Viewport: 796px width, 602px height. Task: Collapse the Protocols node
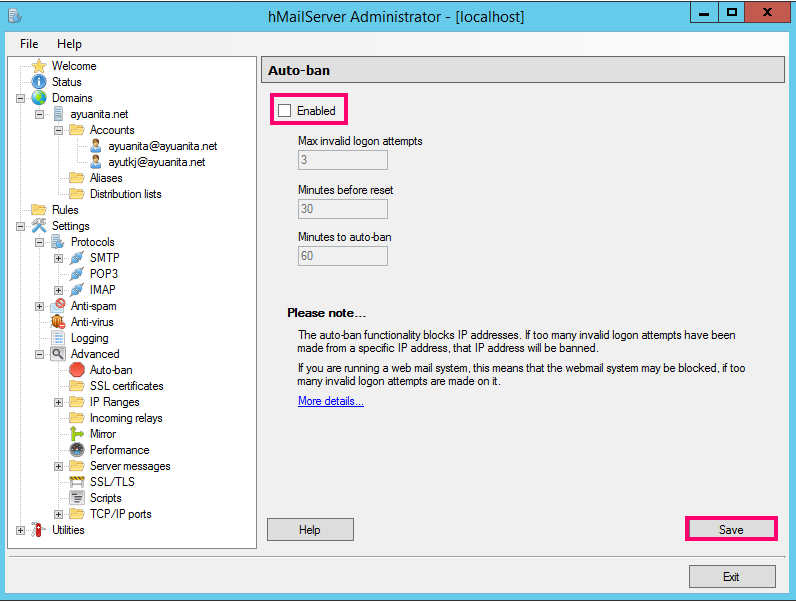click(40, 242)
